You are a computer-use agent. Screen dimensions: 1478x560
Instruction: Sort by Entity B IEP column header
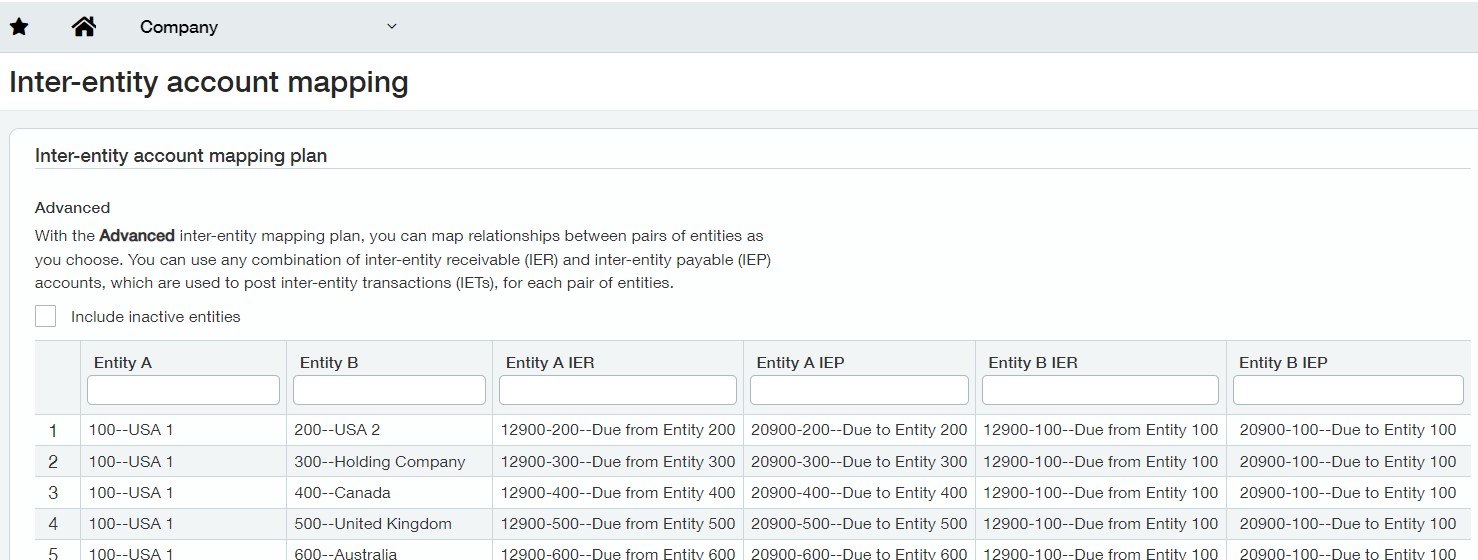tap(1283, 363)
